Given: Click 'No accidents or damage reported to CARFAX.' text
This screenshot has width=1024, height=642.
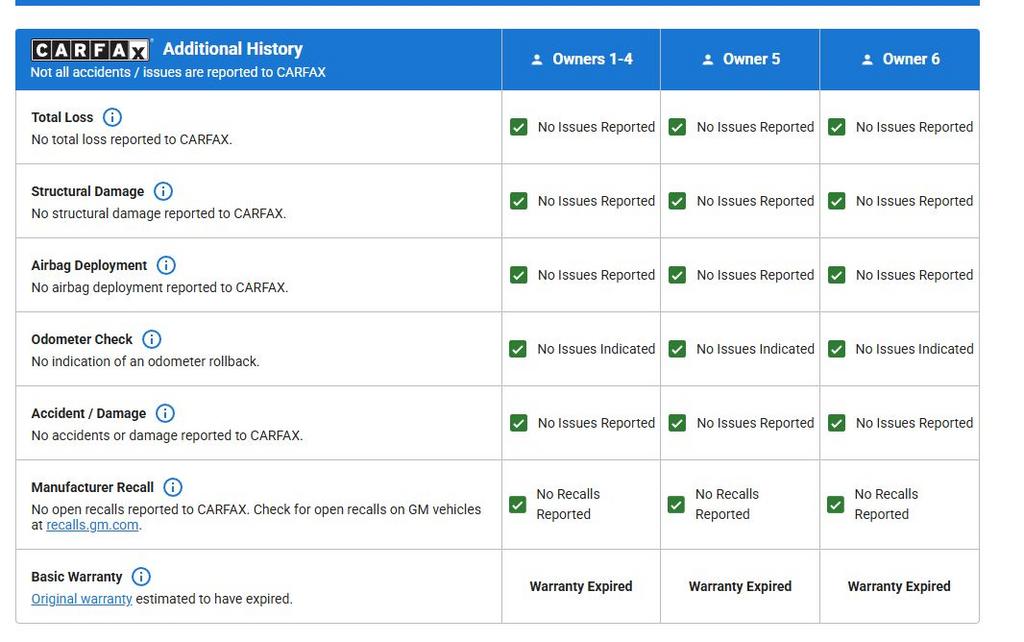Looking at the screenshot, I should point(167,436).
